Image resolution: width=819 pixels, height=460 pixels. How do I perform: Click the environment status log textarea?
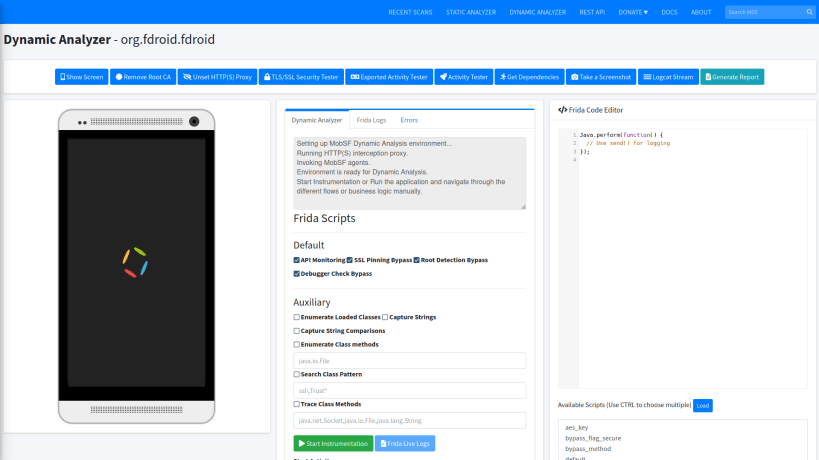(410, 173)
